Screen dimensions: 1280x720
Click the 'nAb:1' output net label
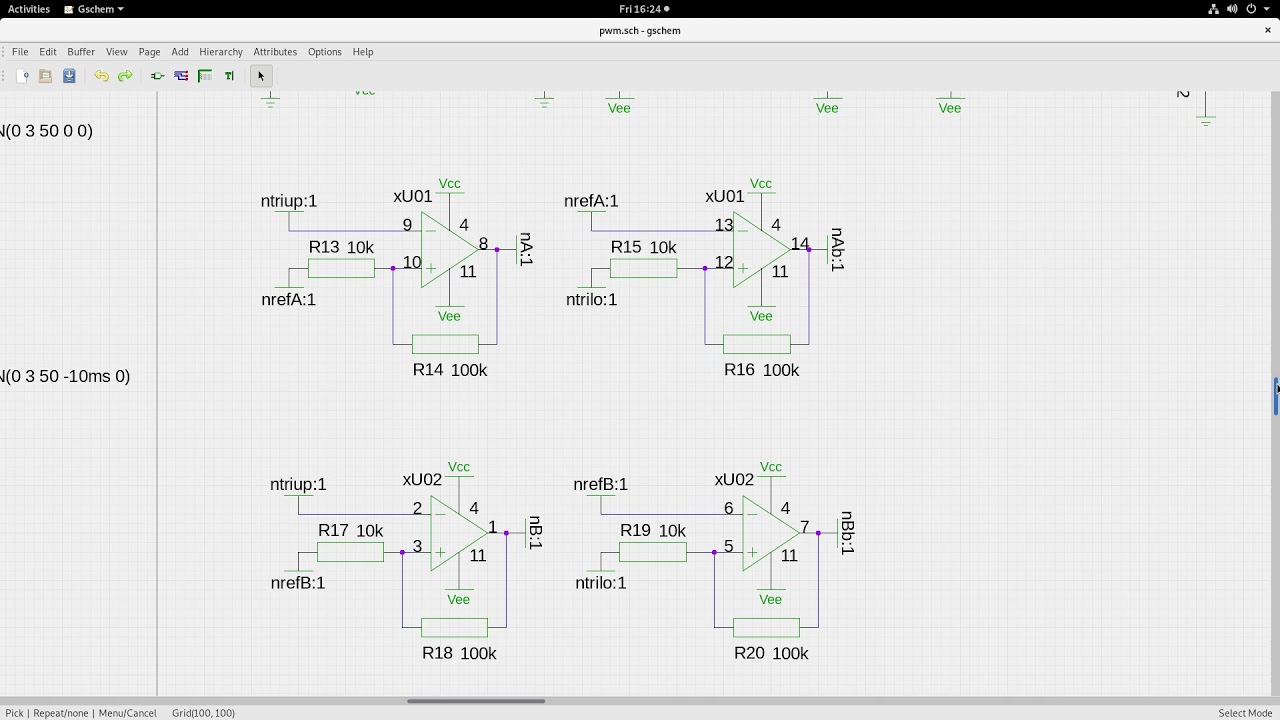838,249
